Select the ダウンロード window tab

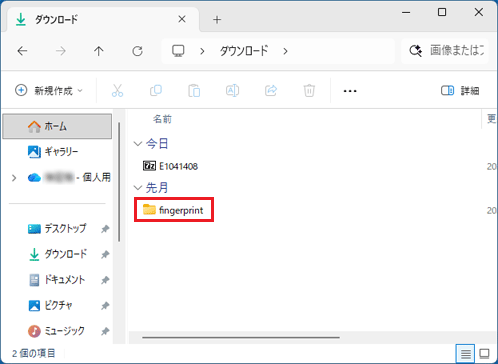(102, 19)
